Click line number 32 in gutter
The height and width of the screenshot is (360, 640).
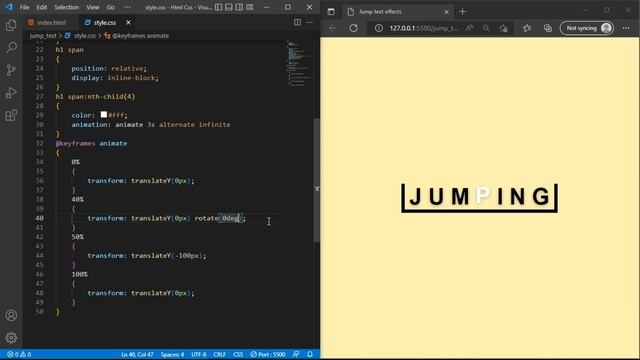[39, 143]
